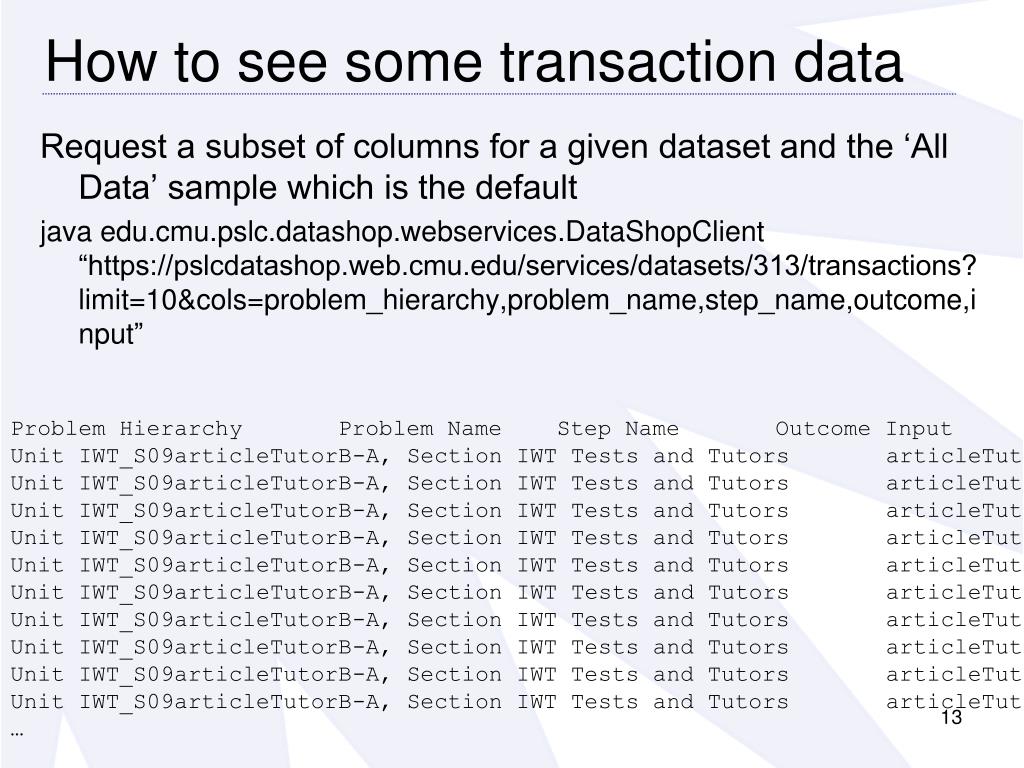
Task: Click the pslcdatashop.web.cmu.edu URL line
Action: tap(527, 266)
